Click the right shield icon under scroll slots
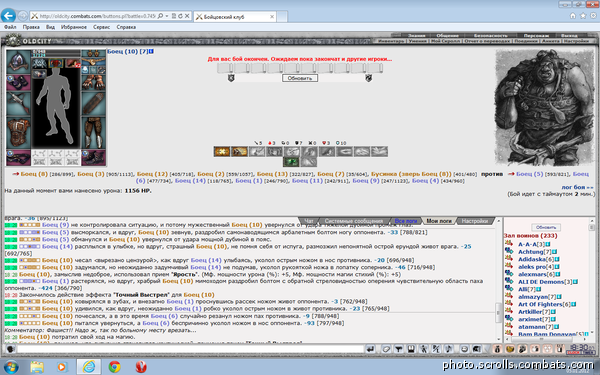600x375 pixels. point(368,78)
